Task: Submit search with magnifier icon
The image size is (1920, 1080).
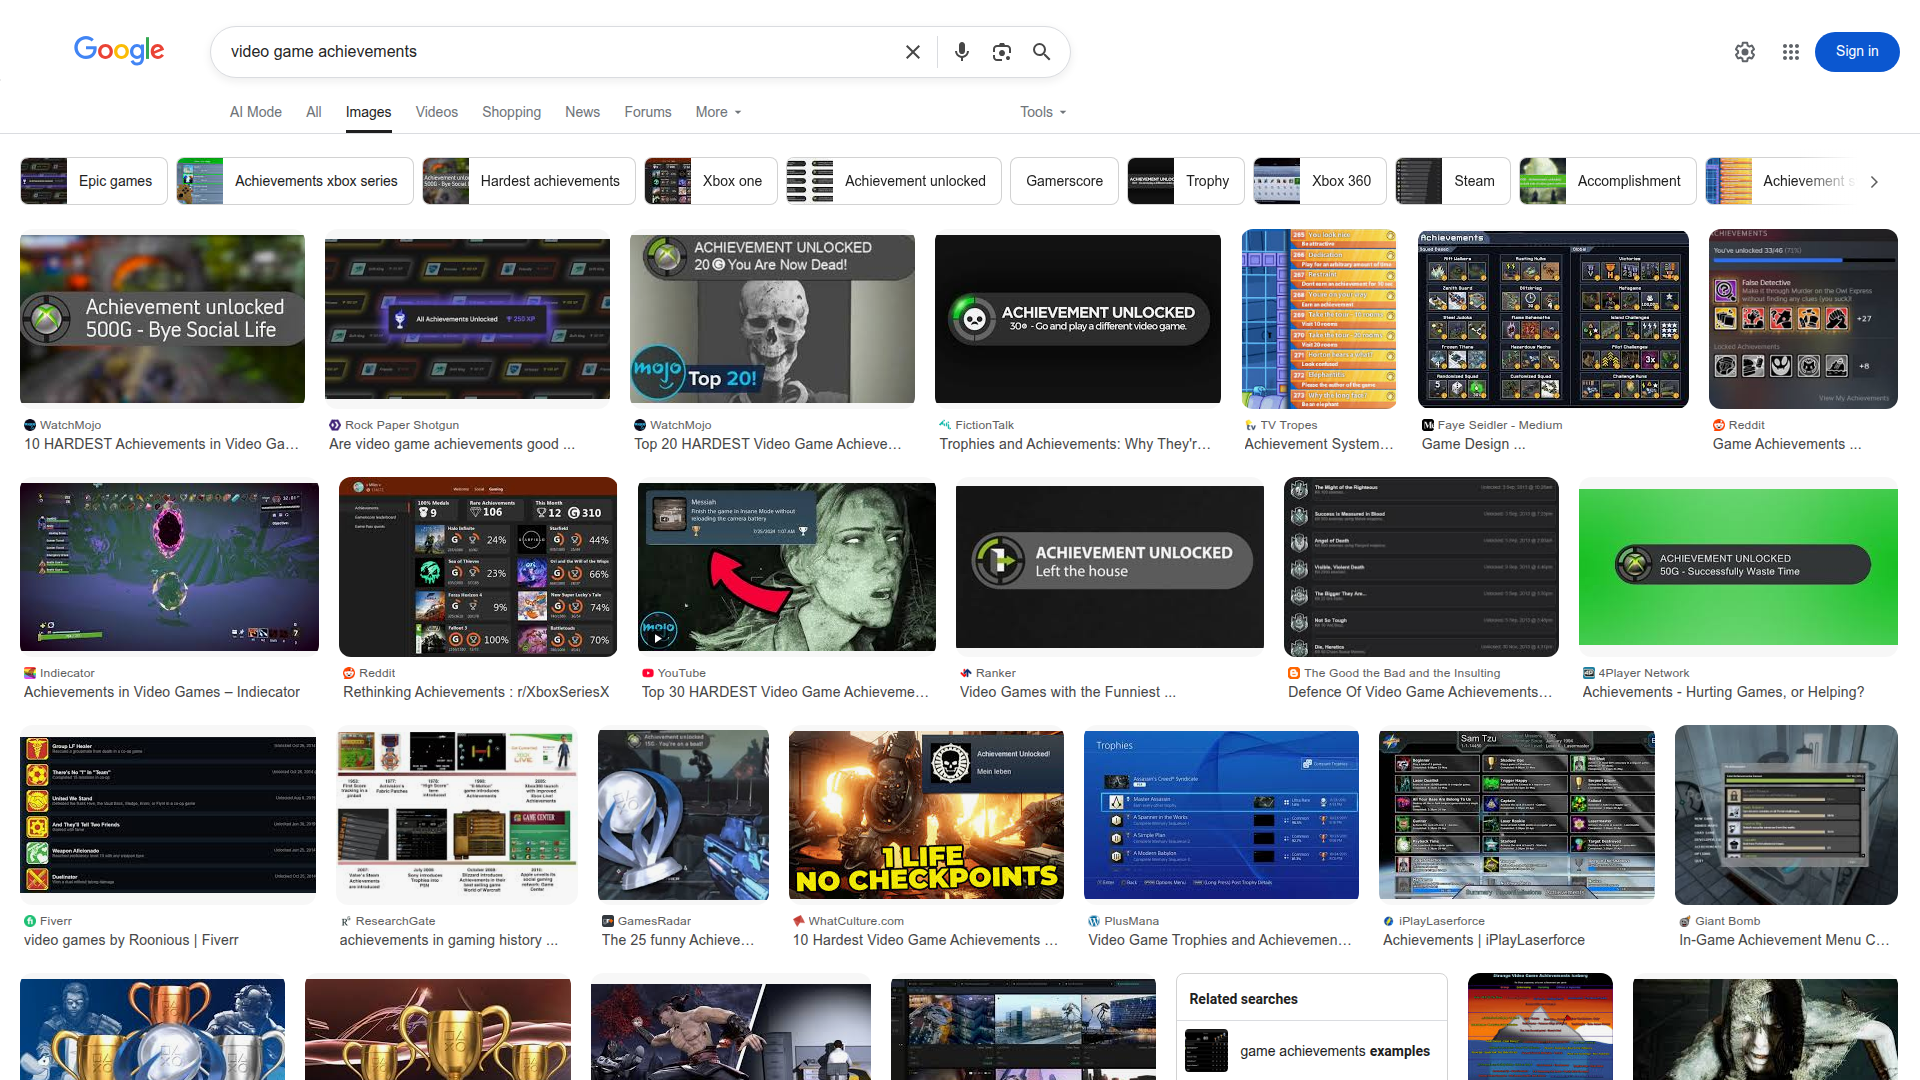Action: [x=1041, y=52]
